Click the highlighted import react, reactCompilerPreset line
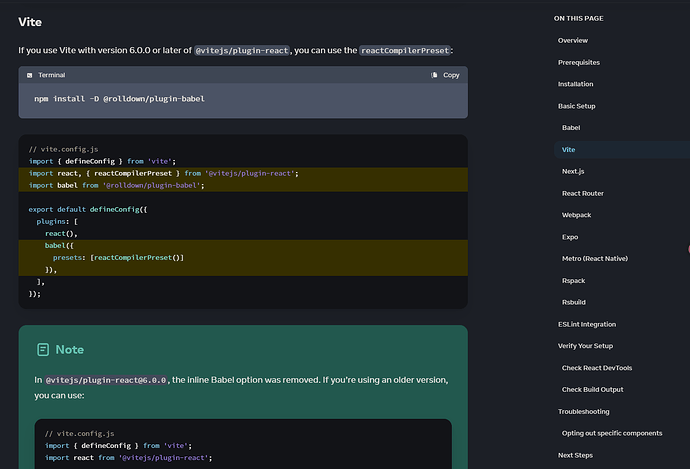The height and width of the screenshot is (469, 690). tap(163, 173)
